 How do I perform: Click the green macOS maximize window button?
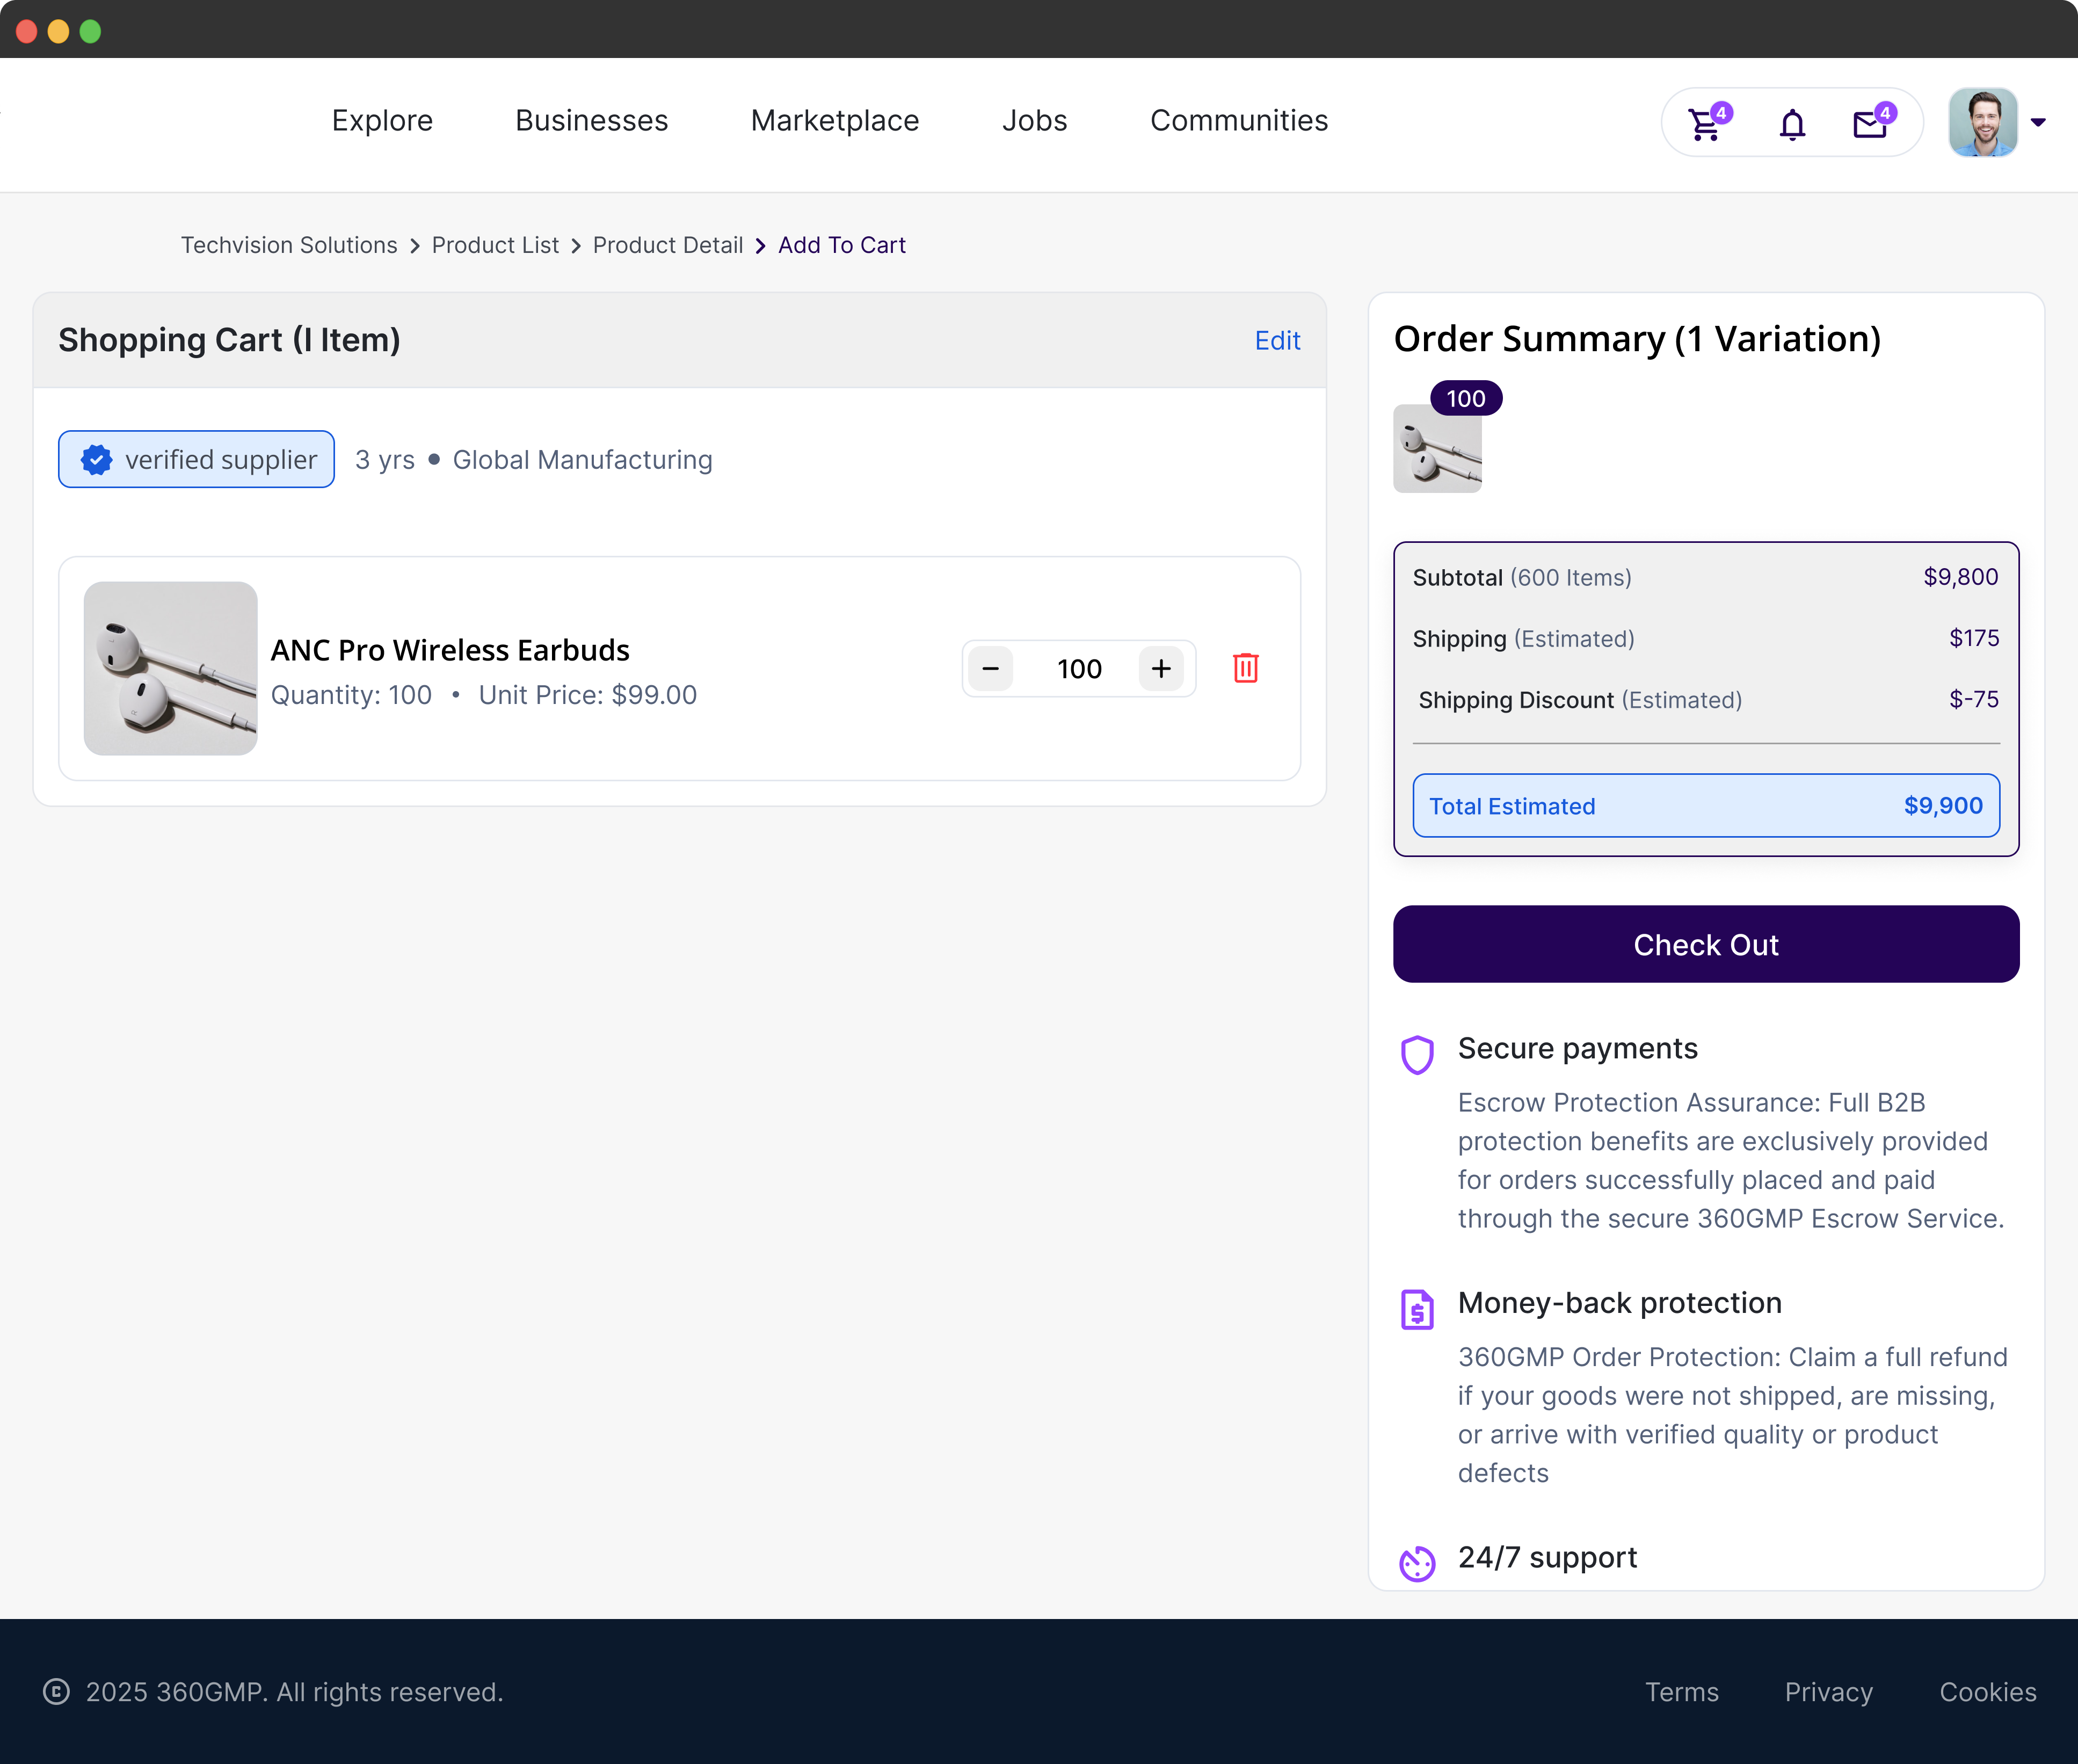[x=90, y=31]
